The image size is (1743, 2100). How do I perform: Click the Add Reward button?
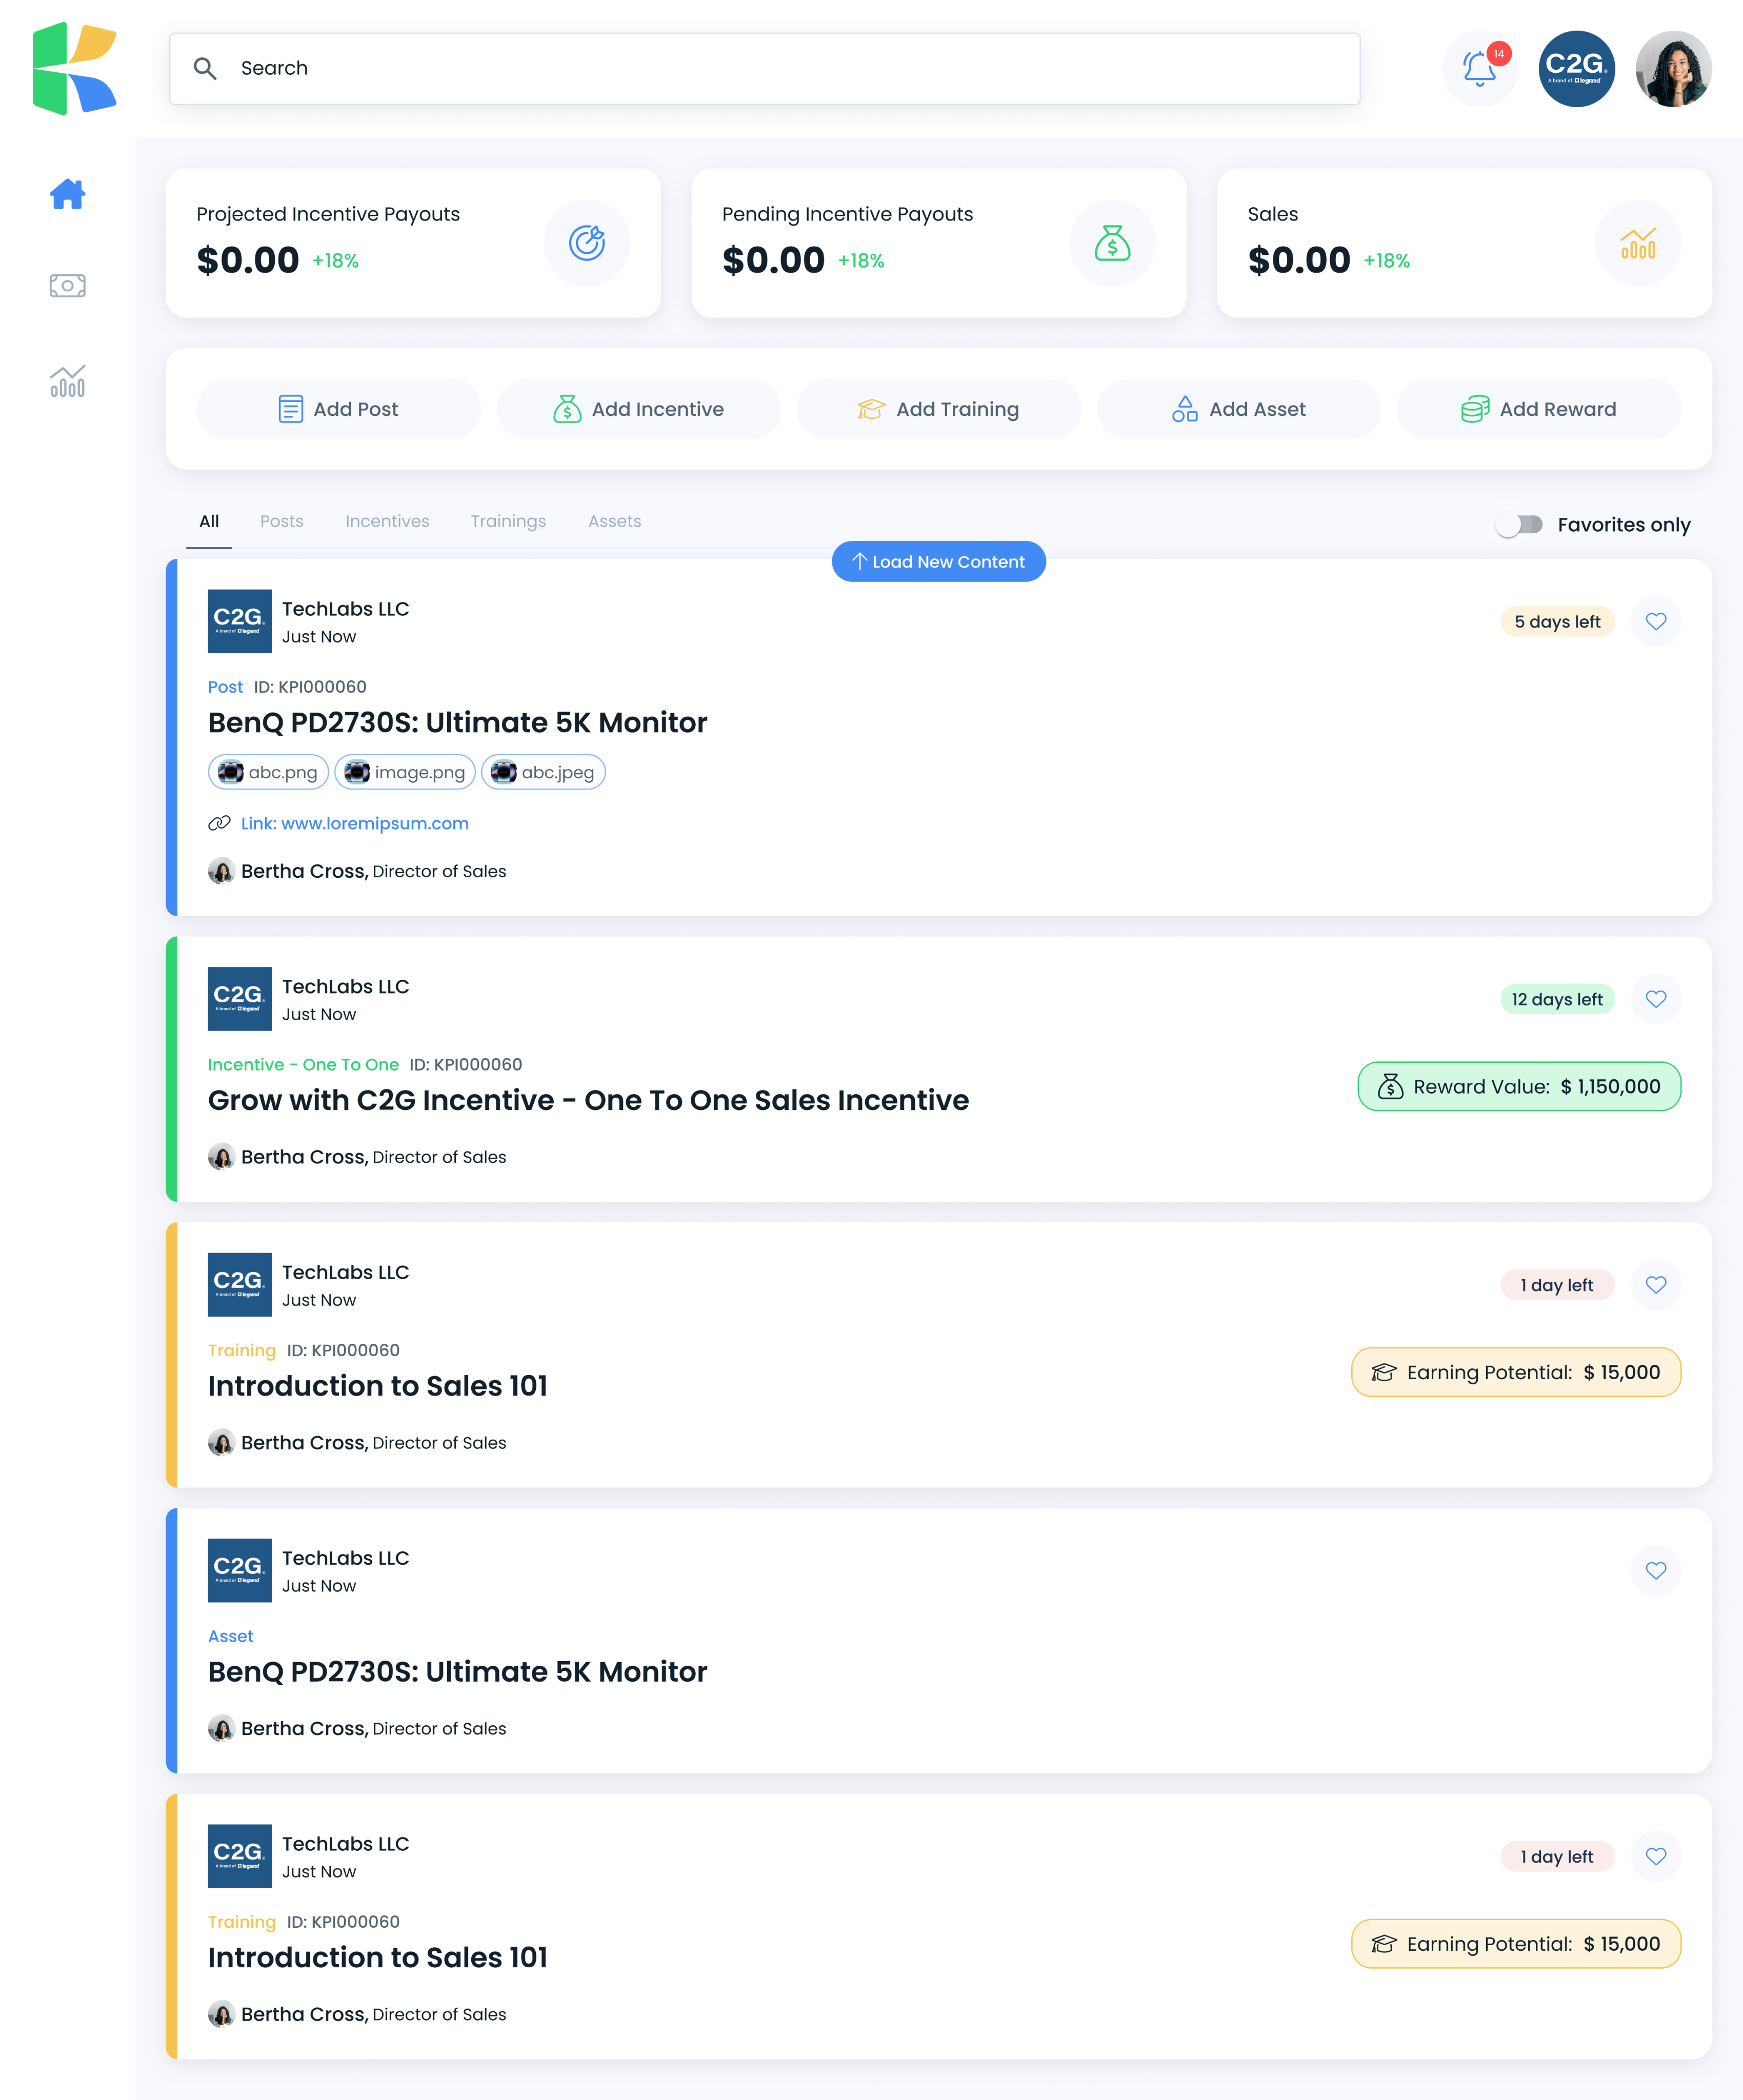point(1538,409)
